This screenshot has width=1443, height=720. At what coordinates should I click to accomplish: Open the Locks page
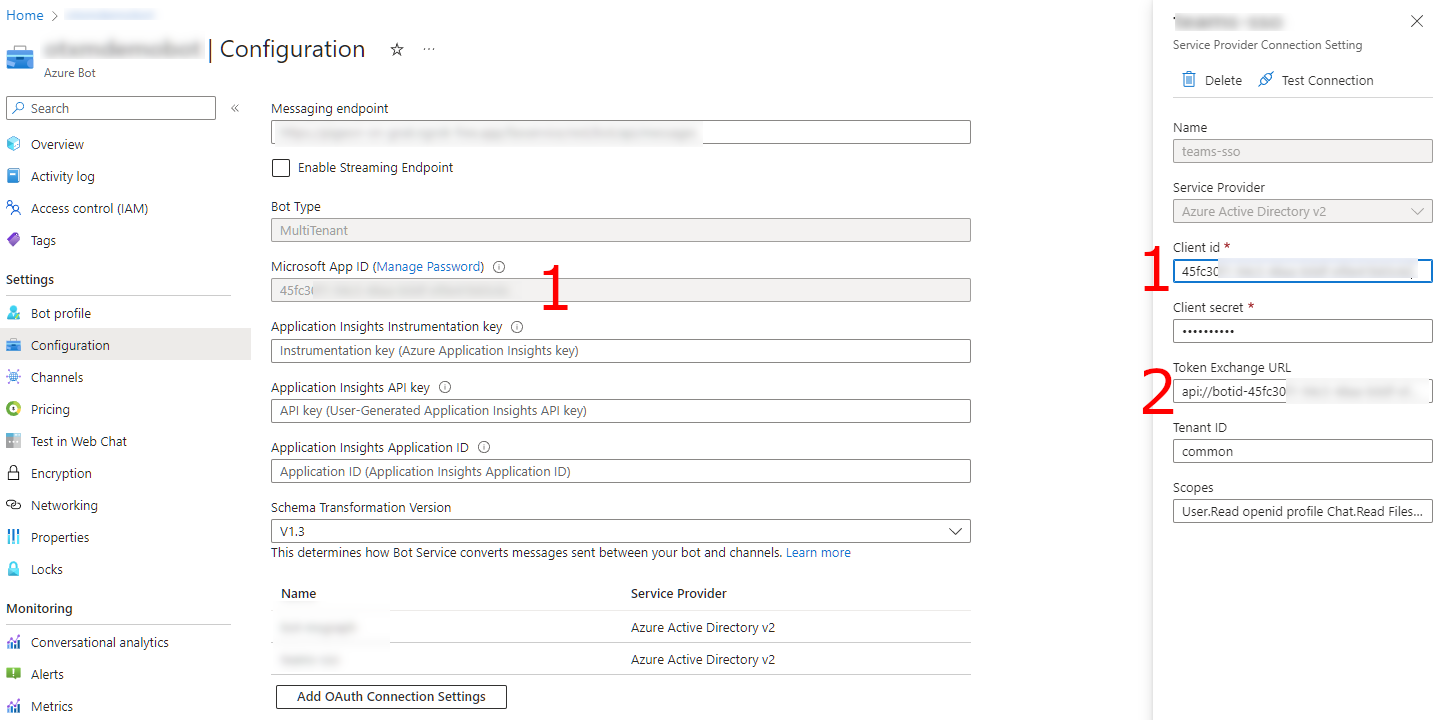48,568
